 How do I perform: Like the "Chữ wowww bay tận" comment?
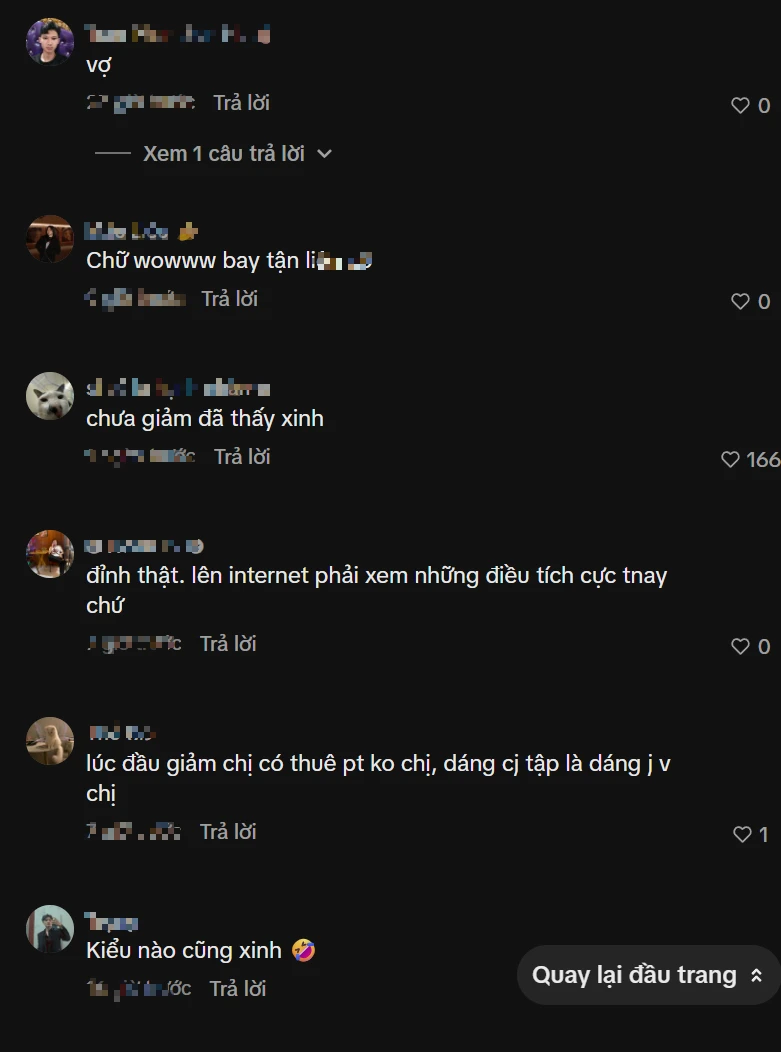(740, 301)
